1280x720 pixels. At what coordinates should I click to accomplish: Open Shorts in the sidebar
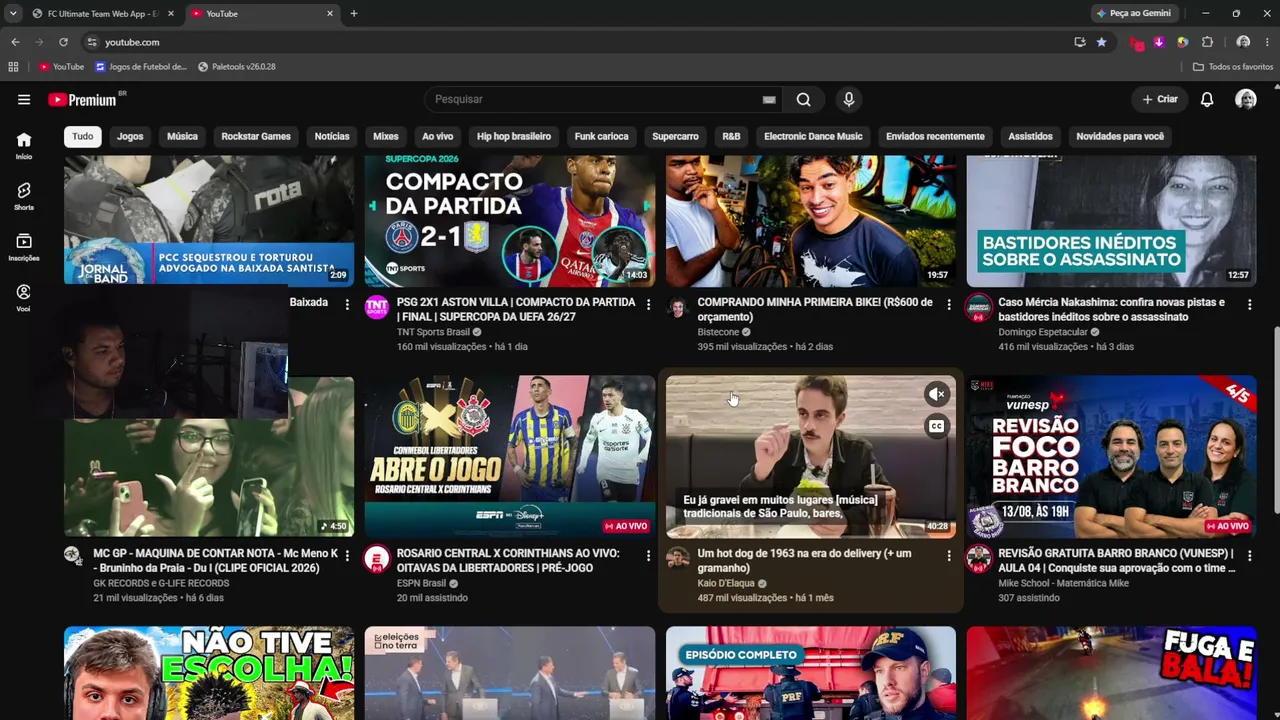(24, 196)
